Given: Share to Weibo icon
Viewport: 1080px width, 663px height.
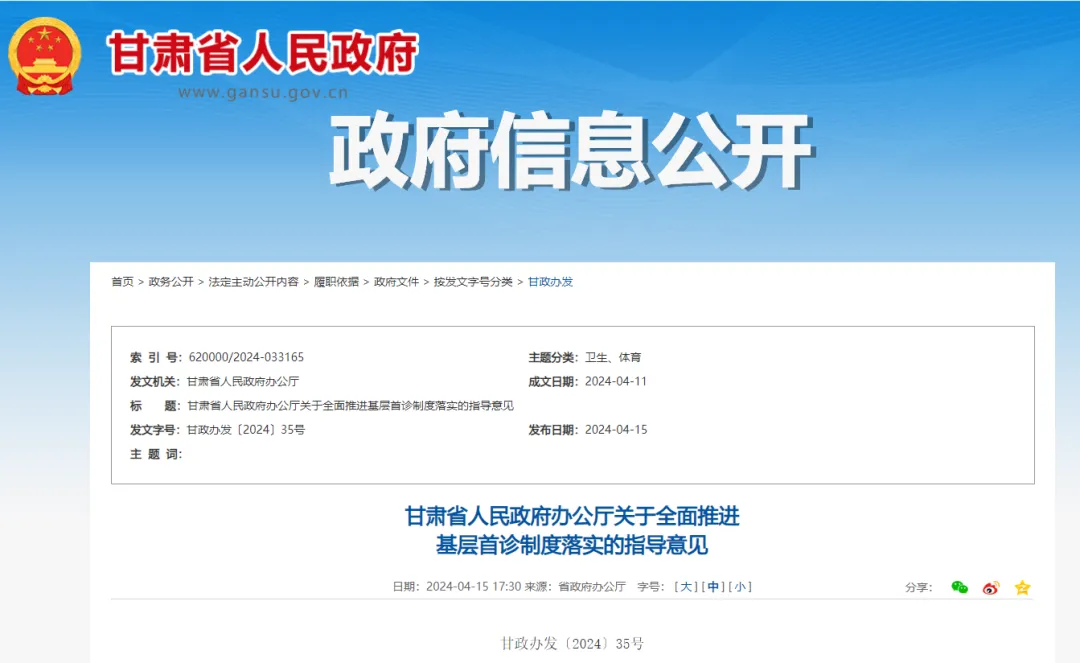Looking at the screenshot, I should pos(990,587).
